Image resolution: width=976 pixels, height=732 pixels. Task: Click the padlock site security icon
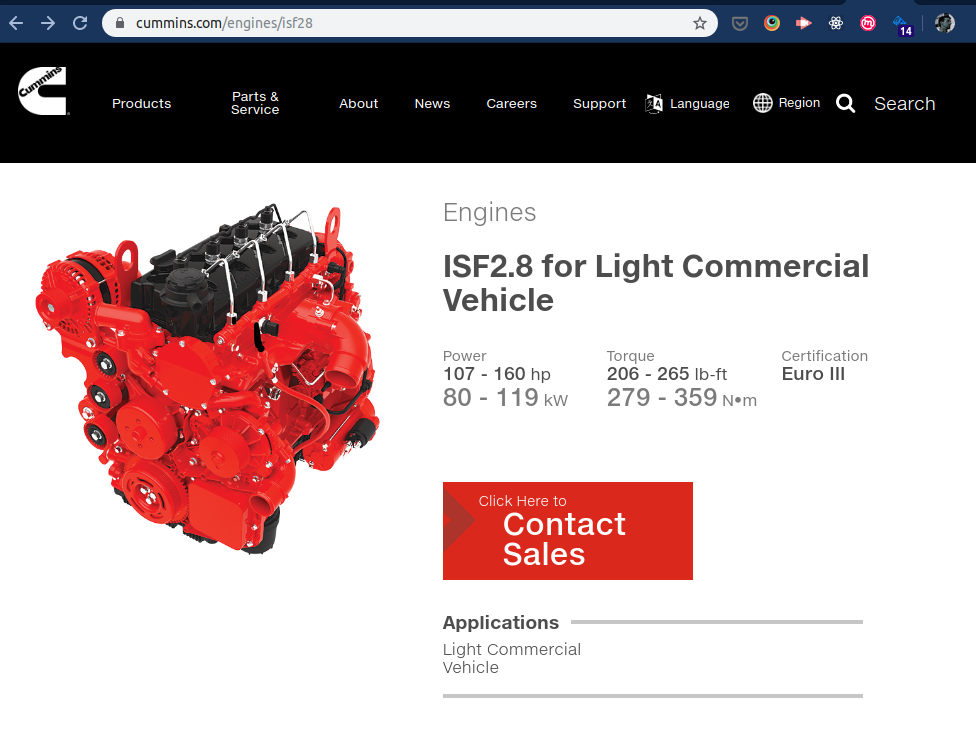(120, 23)
